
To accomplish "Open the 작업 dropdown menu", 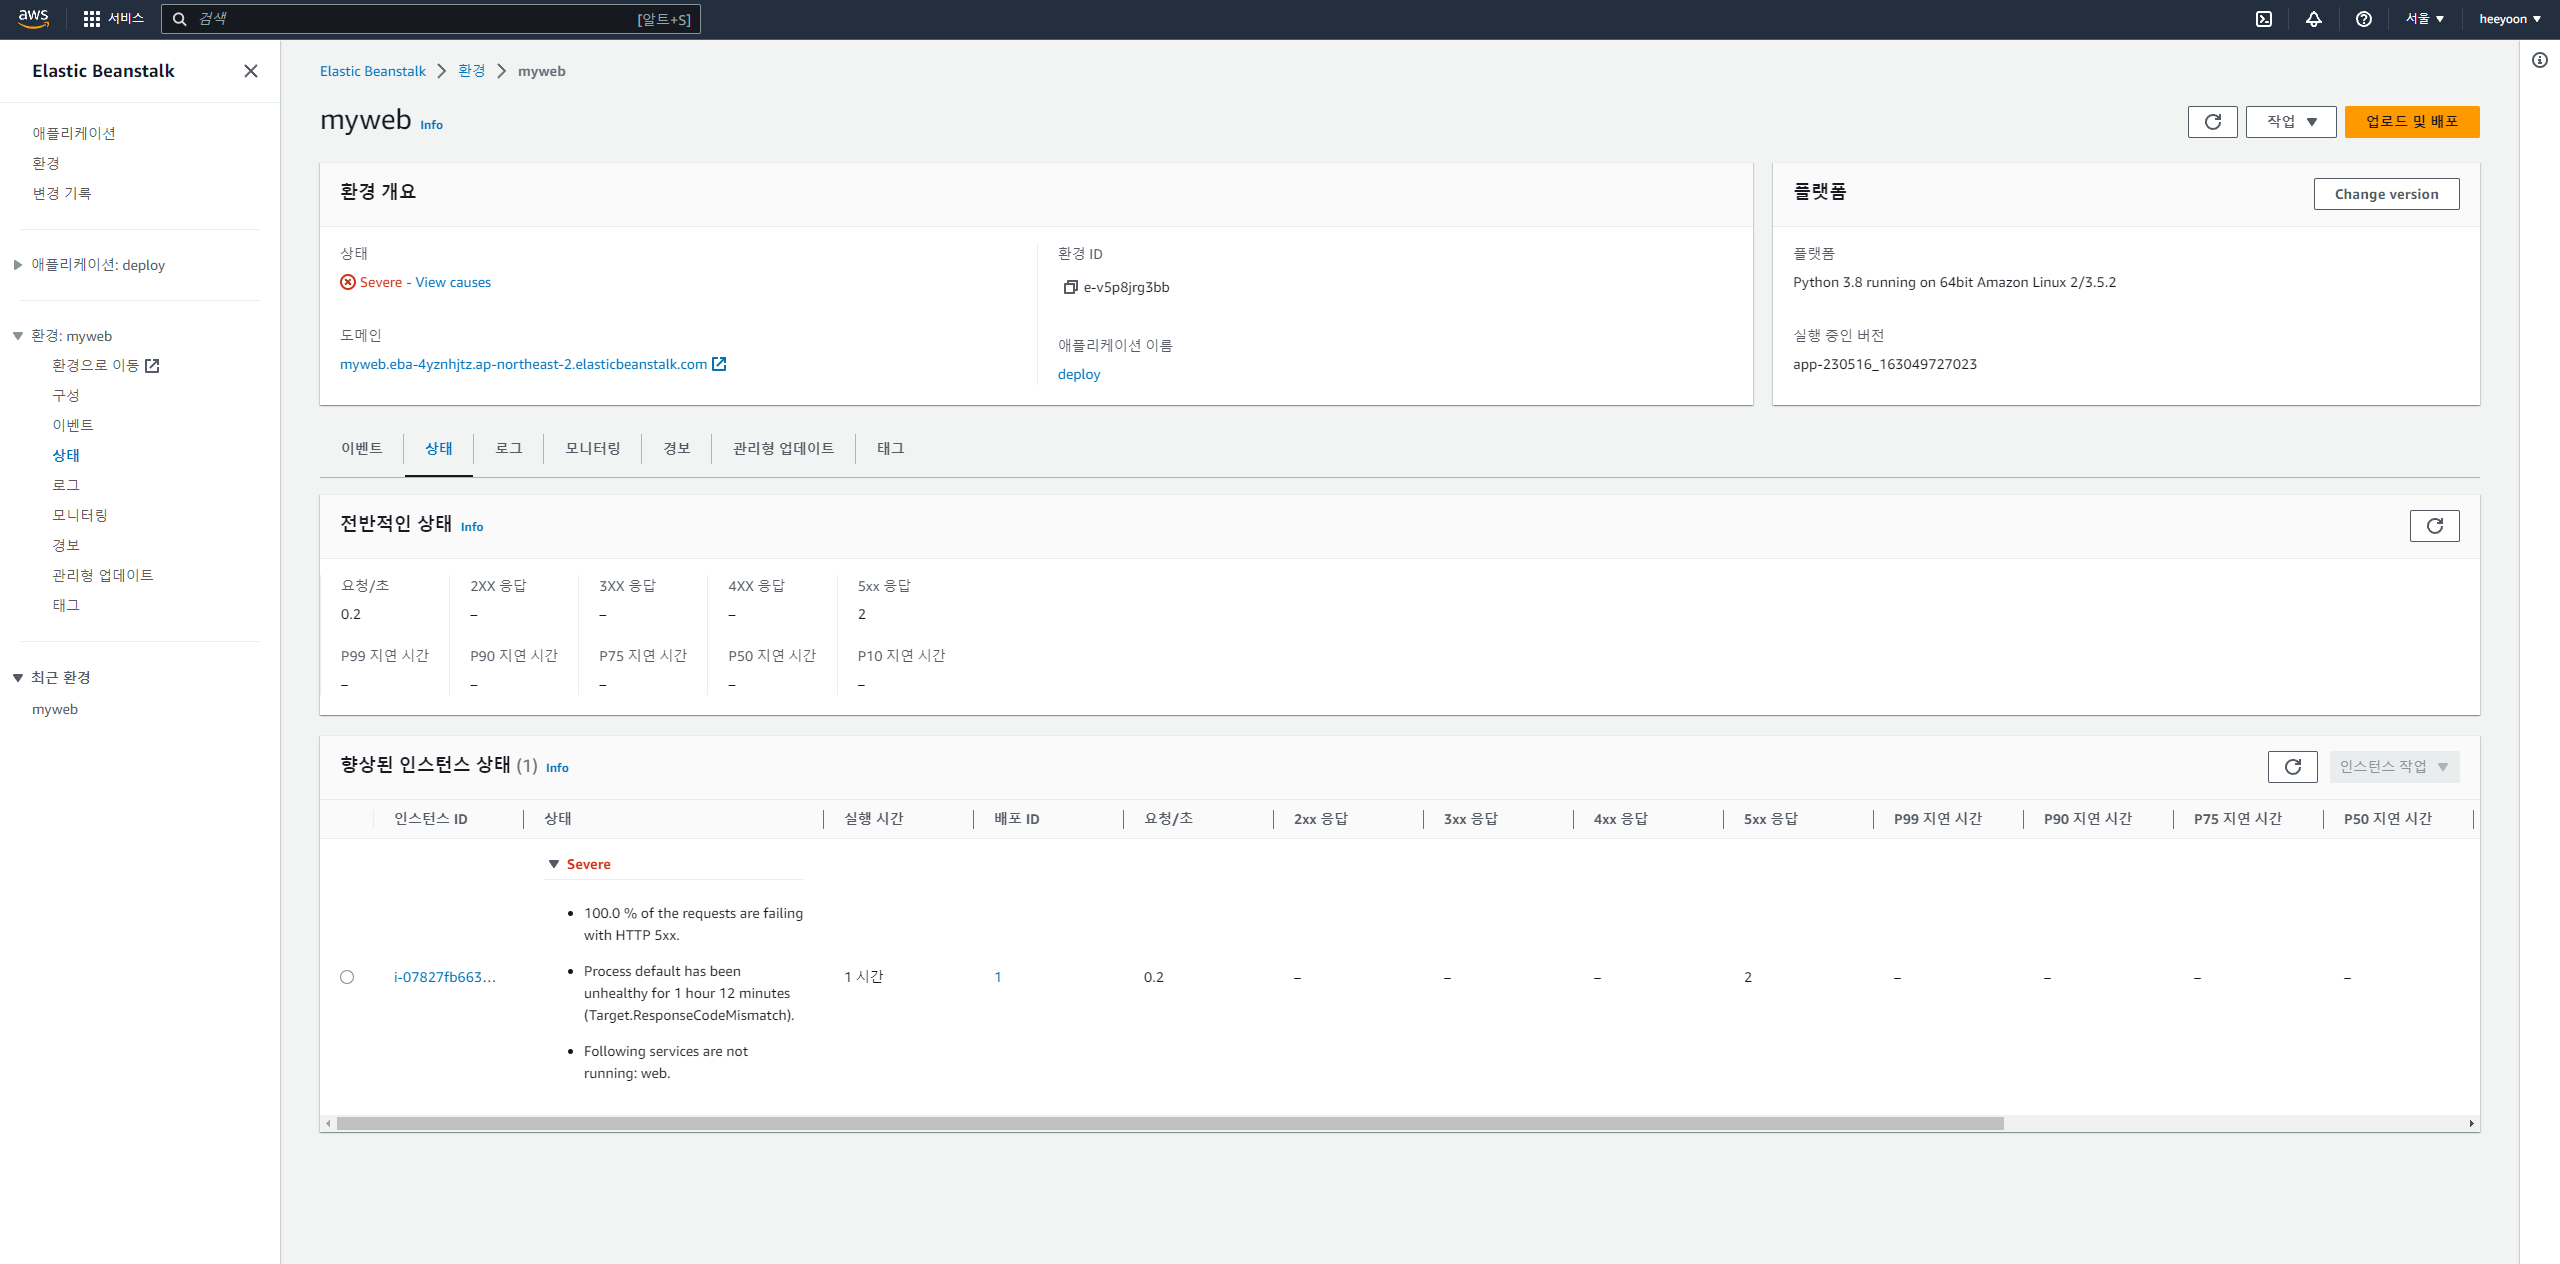I will pos(2291,122).
